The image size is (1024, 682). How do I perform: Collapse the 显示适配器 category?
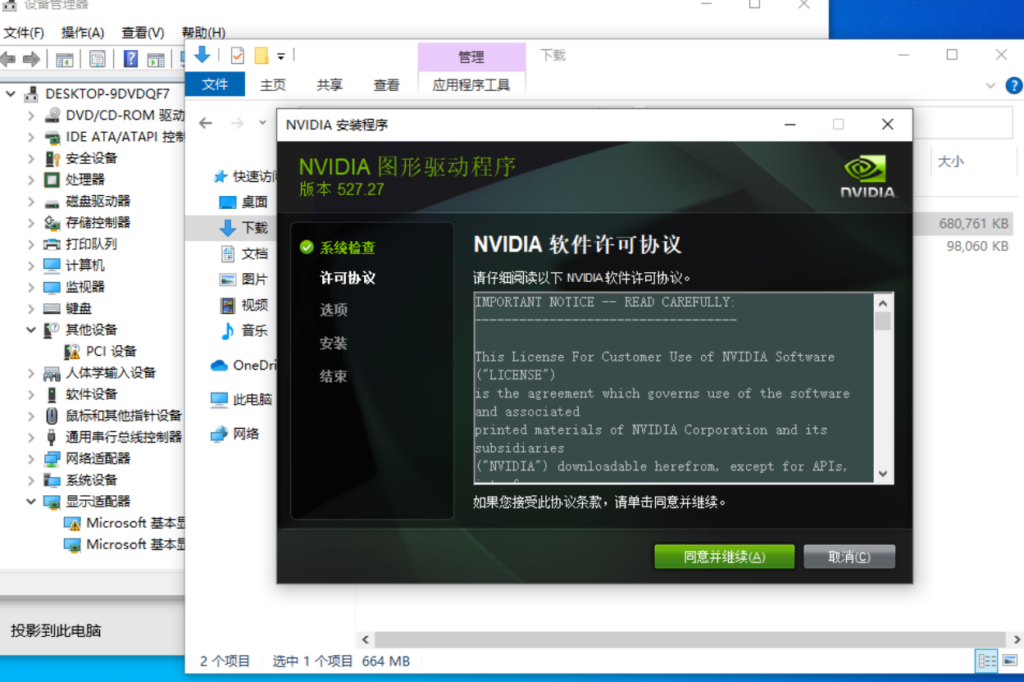pyautogui.click(x=32, y=502)
